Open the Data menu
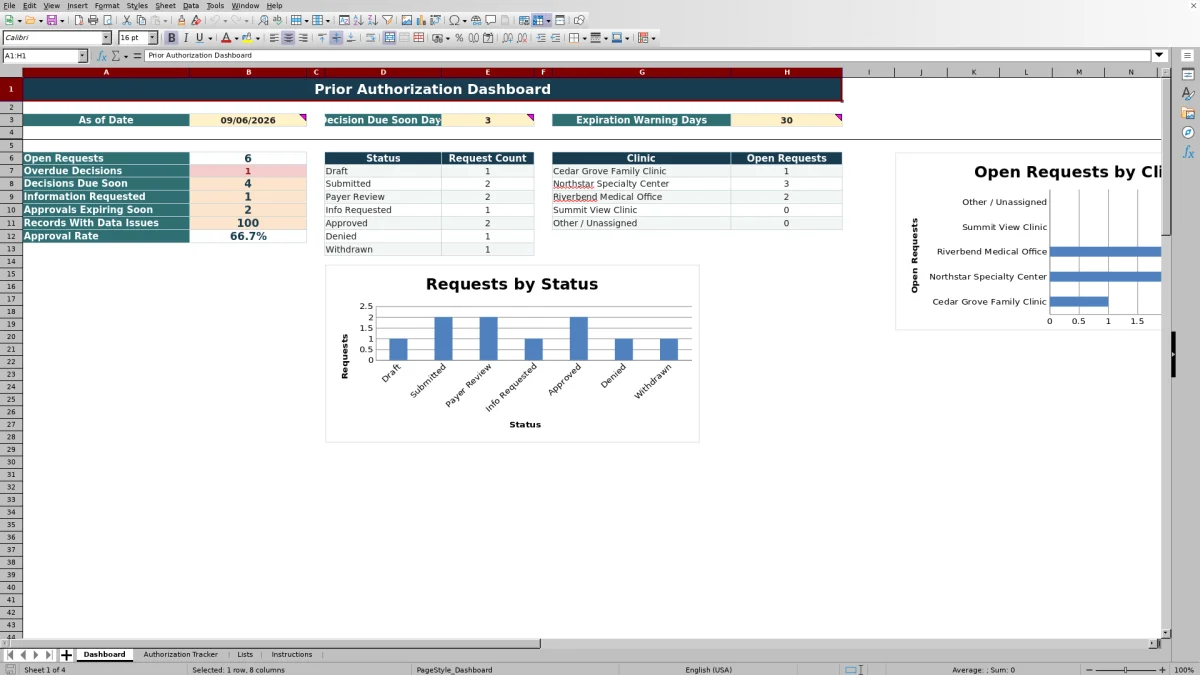Image resolution: width=1200 pixels, height=675 pixels. pyautogui.click(x=191, y=6)
